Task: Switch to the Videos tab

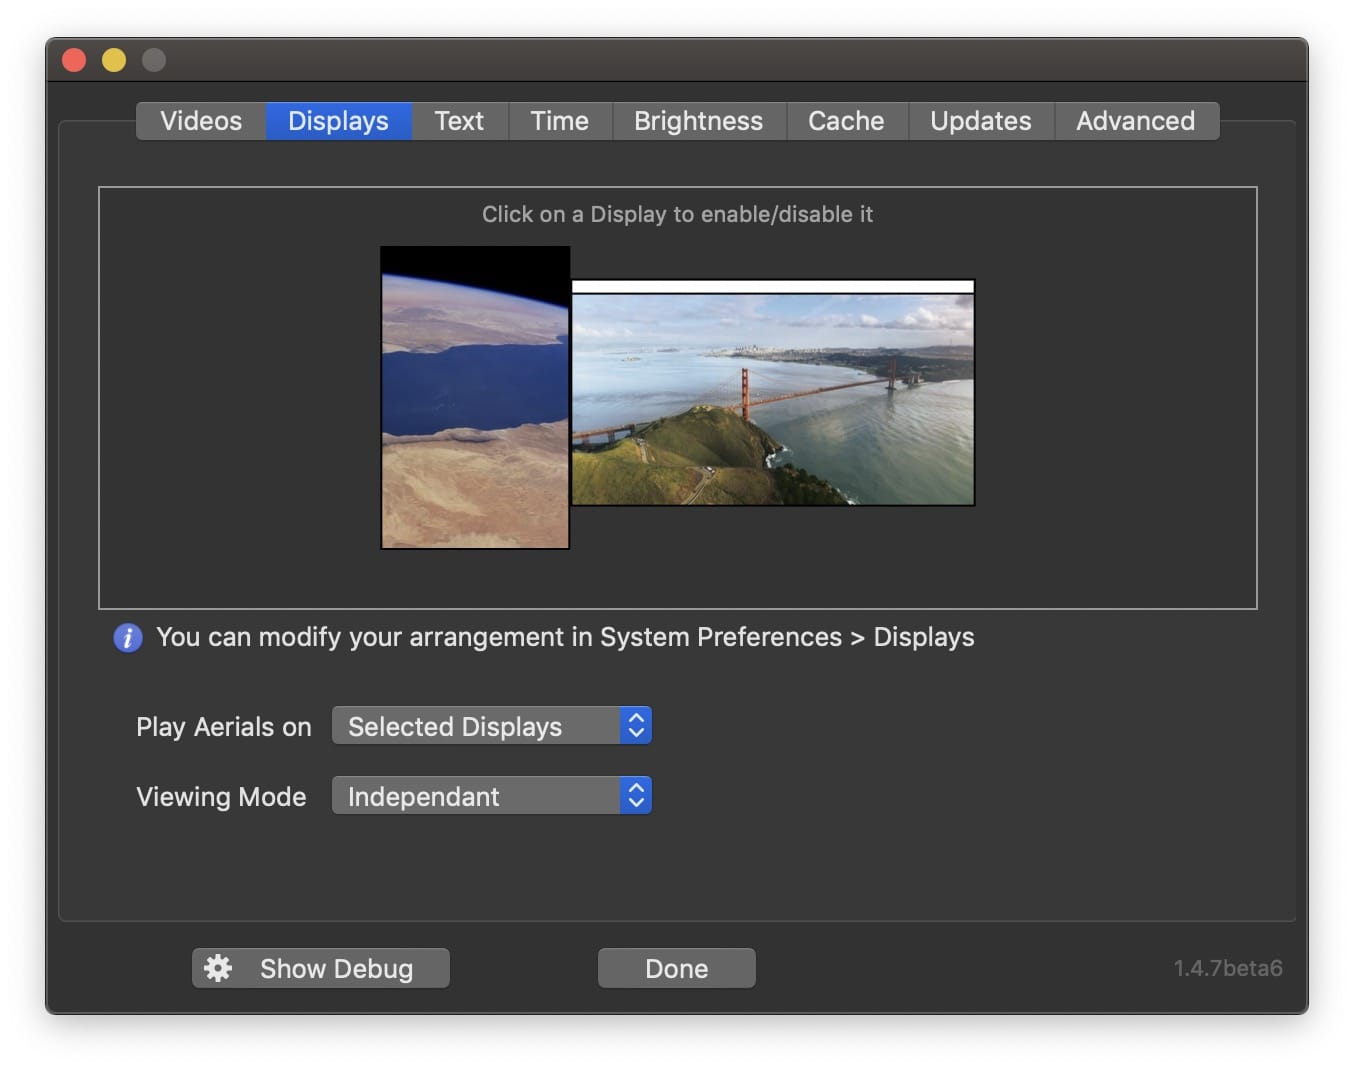Action: [201, 121]
